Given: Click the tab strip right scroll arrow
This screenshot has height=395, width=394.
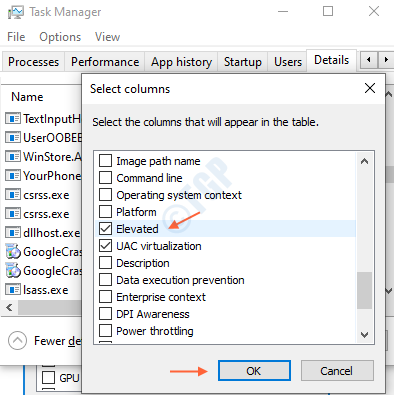Looking at the screenshot, I should click(x=386, y=60).
